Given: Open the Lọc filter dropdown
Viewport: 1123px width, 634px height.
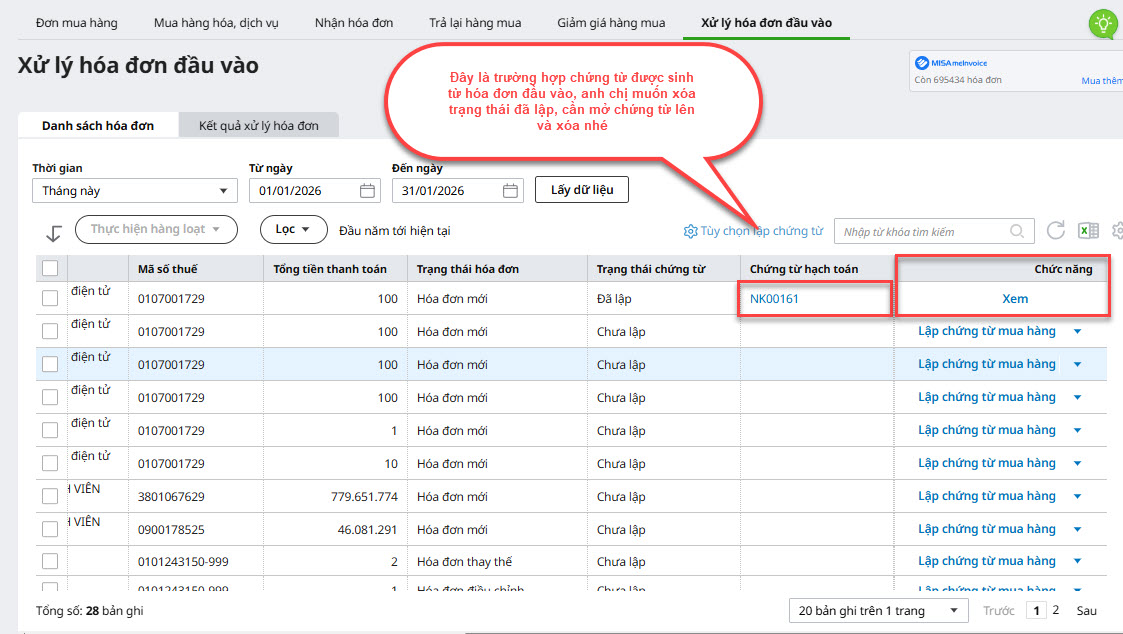Looking at the screenshot, I should pos(293,230).
